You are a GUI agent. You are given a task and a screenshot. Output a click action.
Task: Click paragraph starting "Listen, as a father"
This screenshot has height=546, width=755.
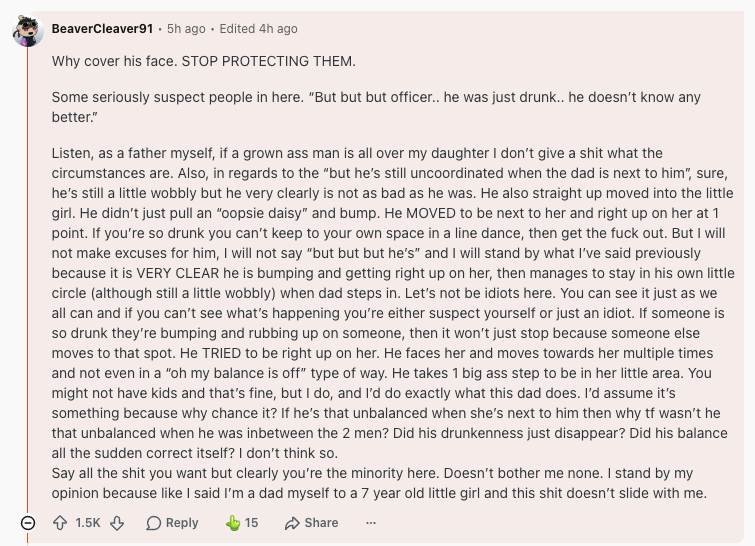[x=393, y=303]
